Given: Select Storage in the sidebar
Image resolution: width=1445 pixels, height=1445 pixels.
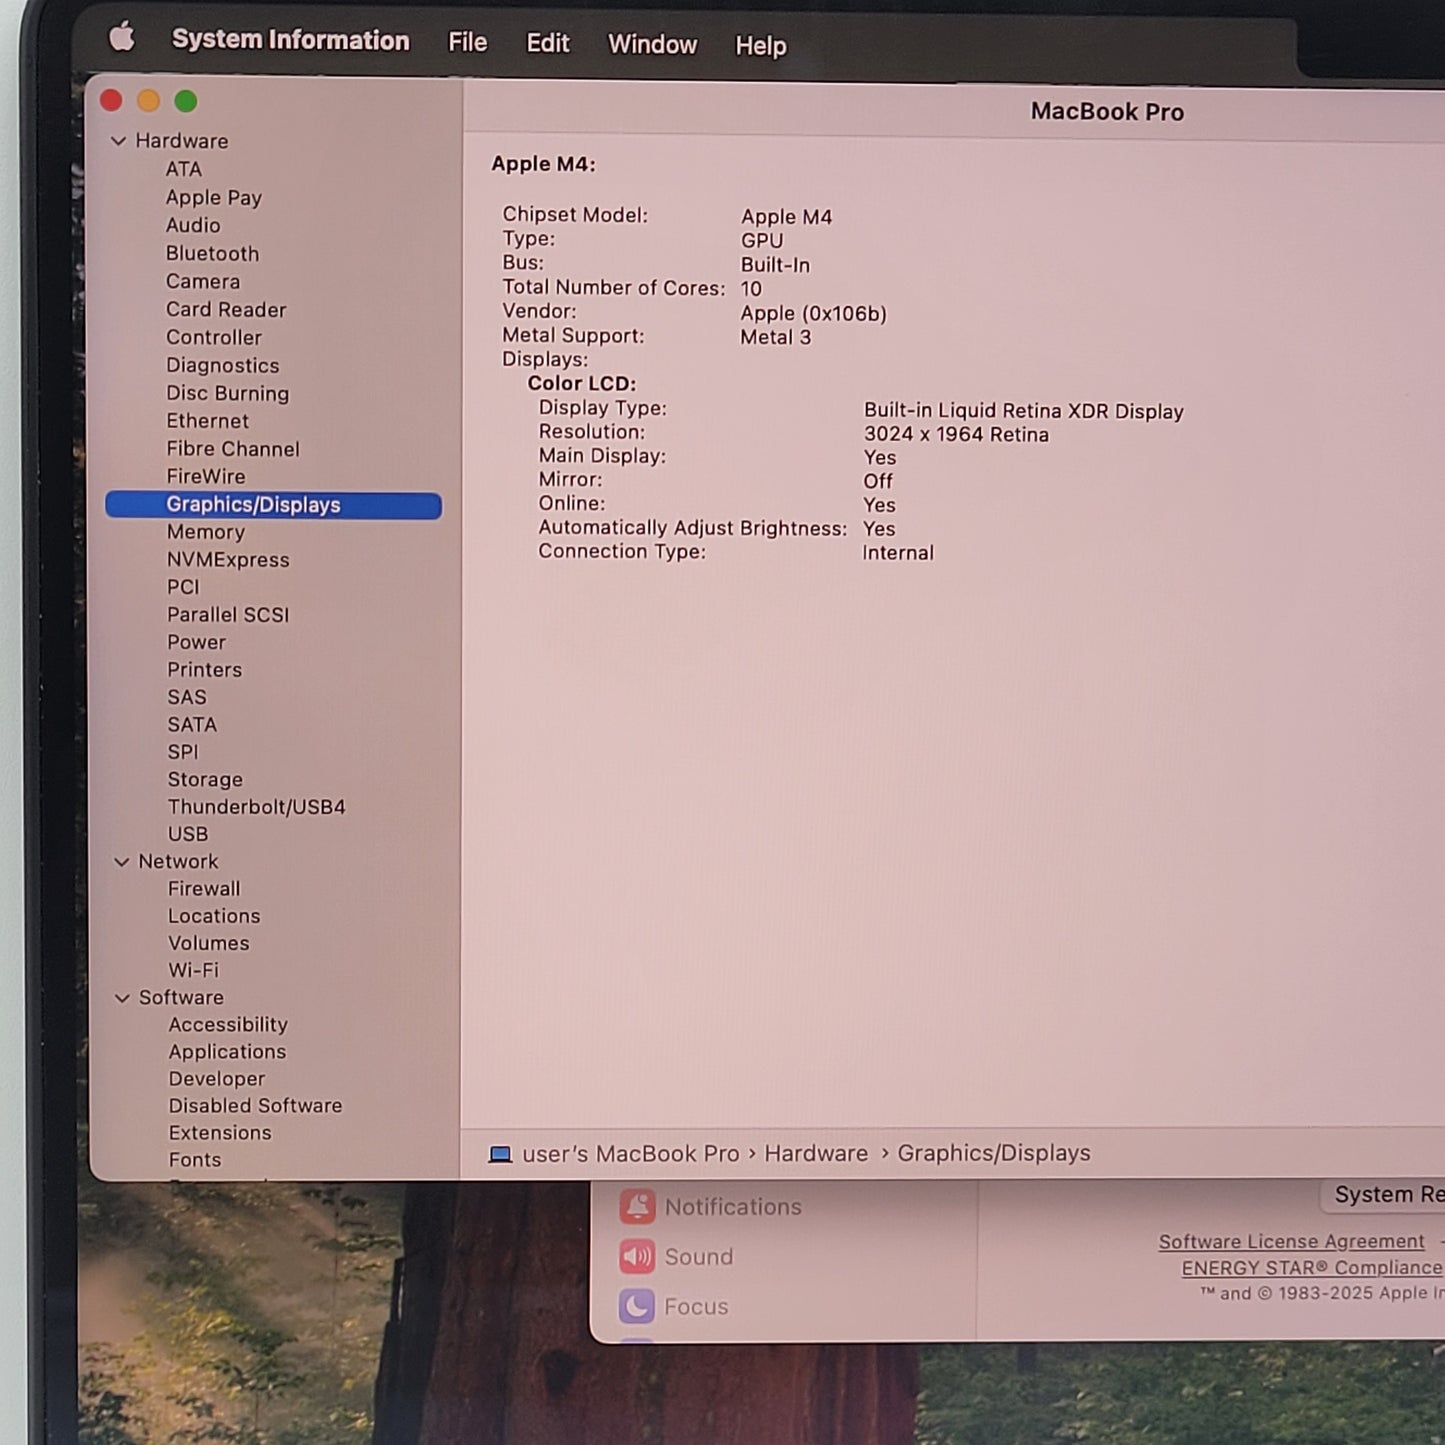Looking at the screenshot, I should coord(205,779).
